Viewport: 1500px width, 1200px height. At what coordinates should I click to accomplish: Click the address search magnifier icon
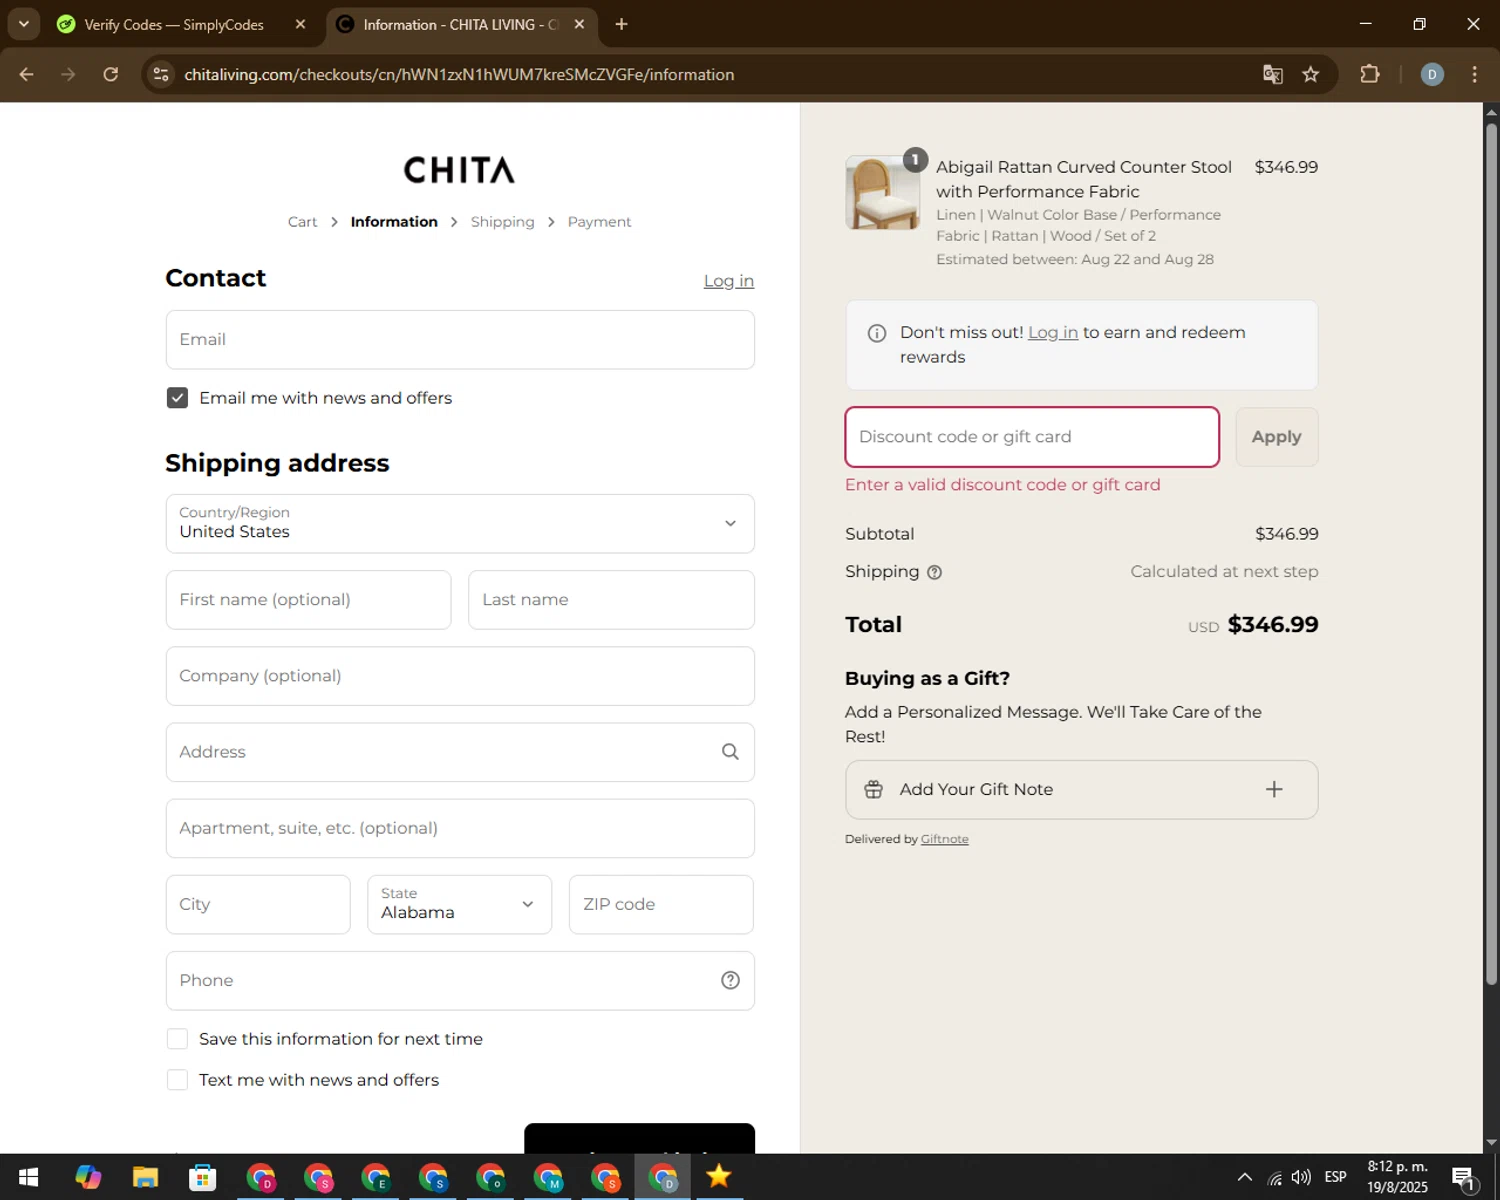coord(730,752)
